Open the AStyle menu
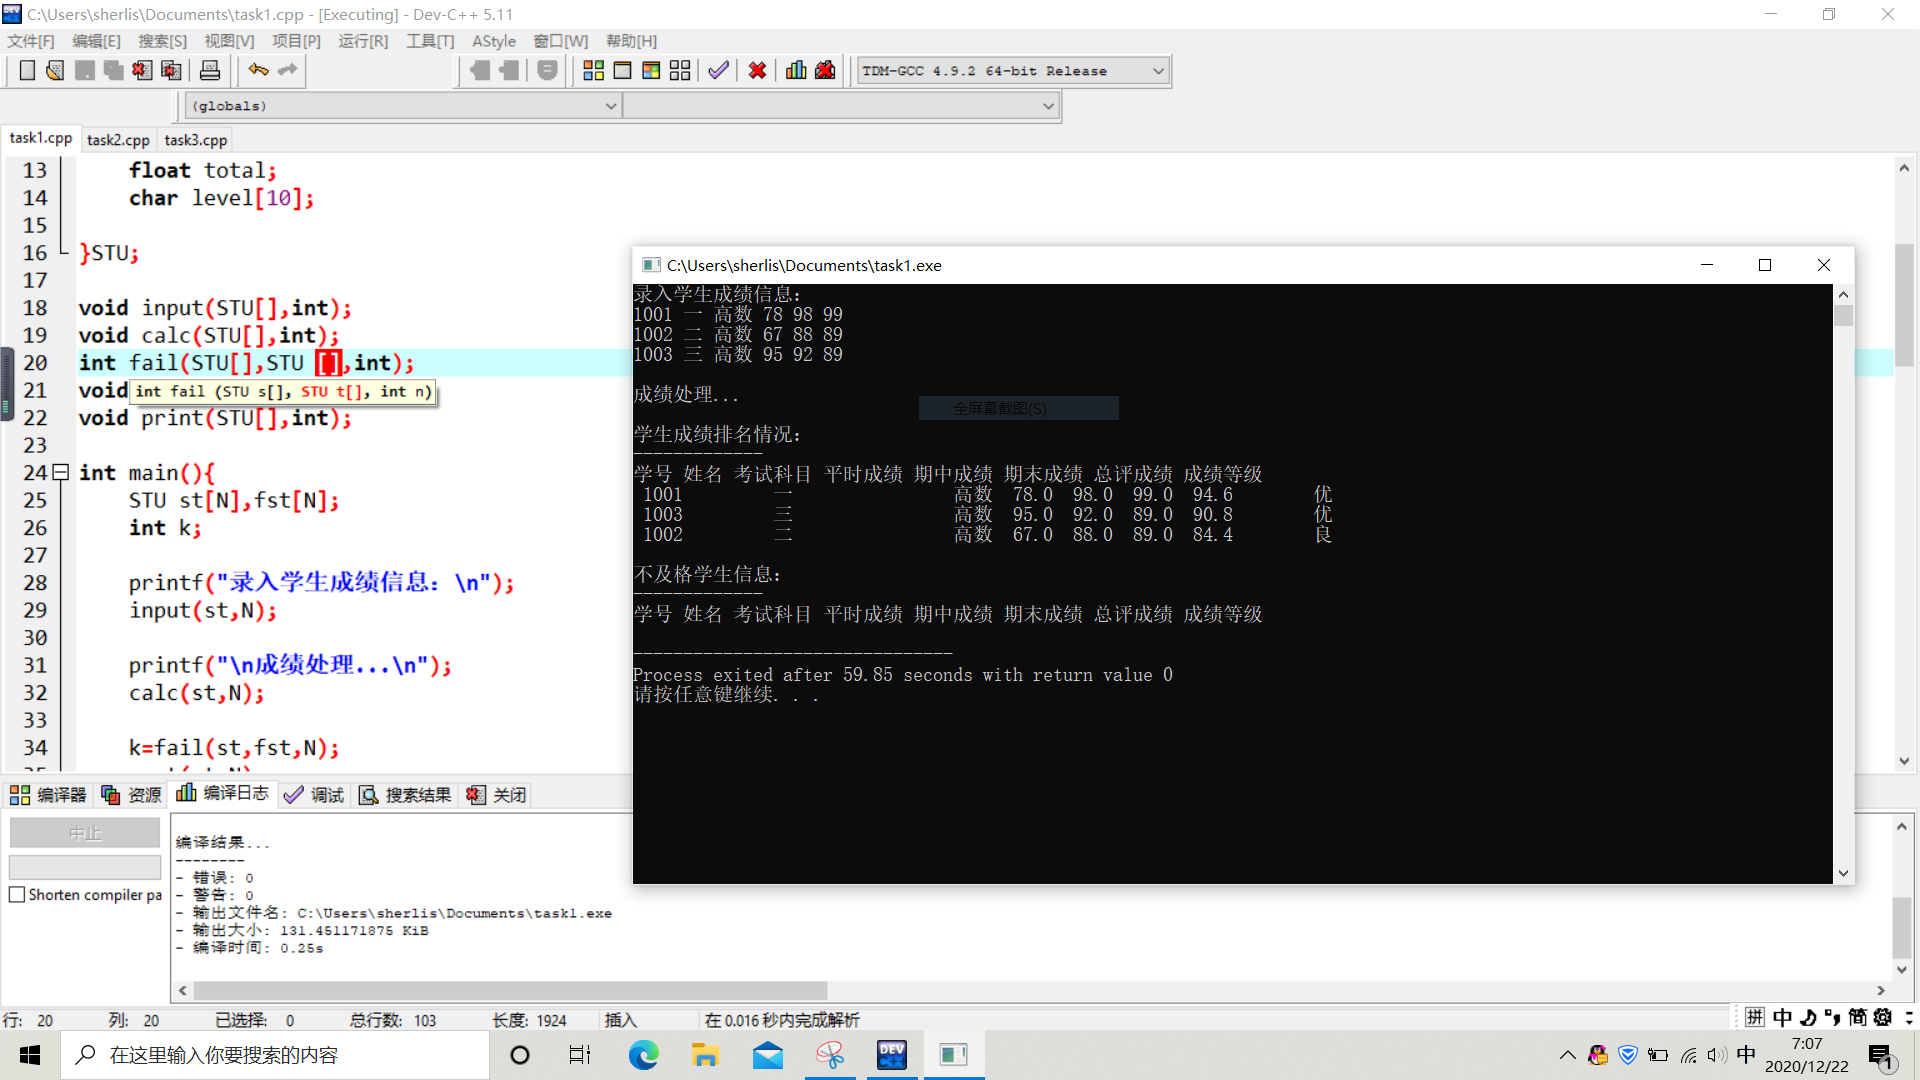Image resolution: width=1920 pixels, height=1080 pixels. tap(494, 41)
